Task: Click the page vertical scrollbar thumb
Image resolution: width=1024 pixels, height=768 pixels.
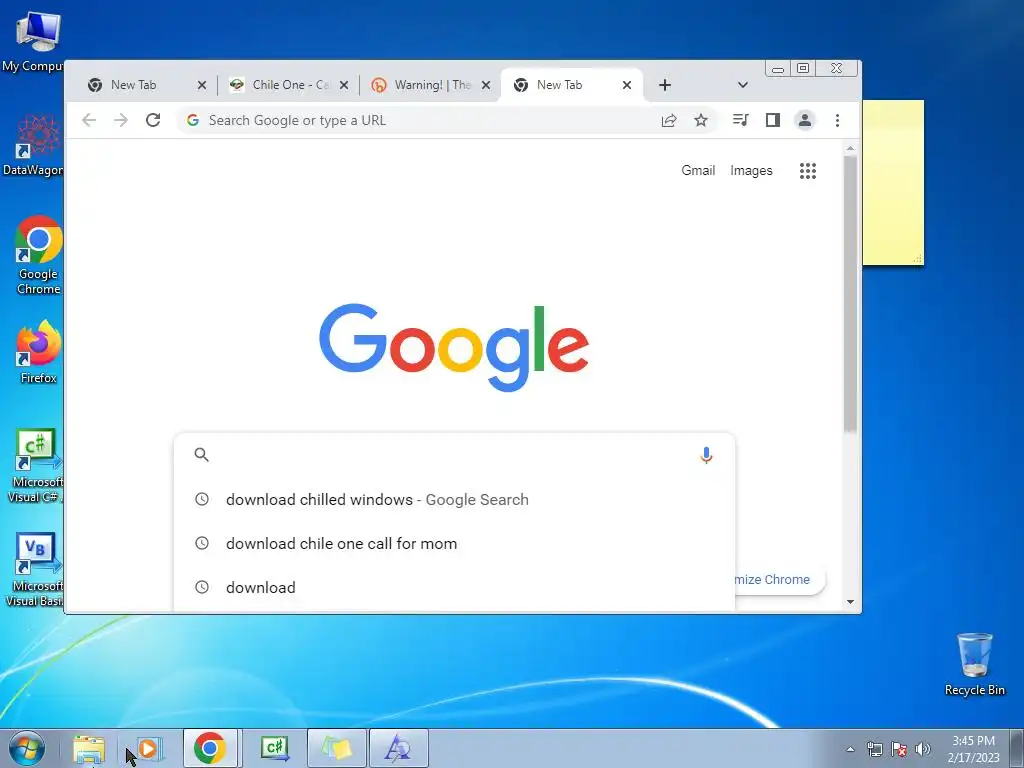Action: (850, 294)
